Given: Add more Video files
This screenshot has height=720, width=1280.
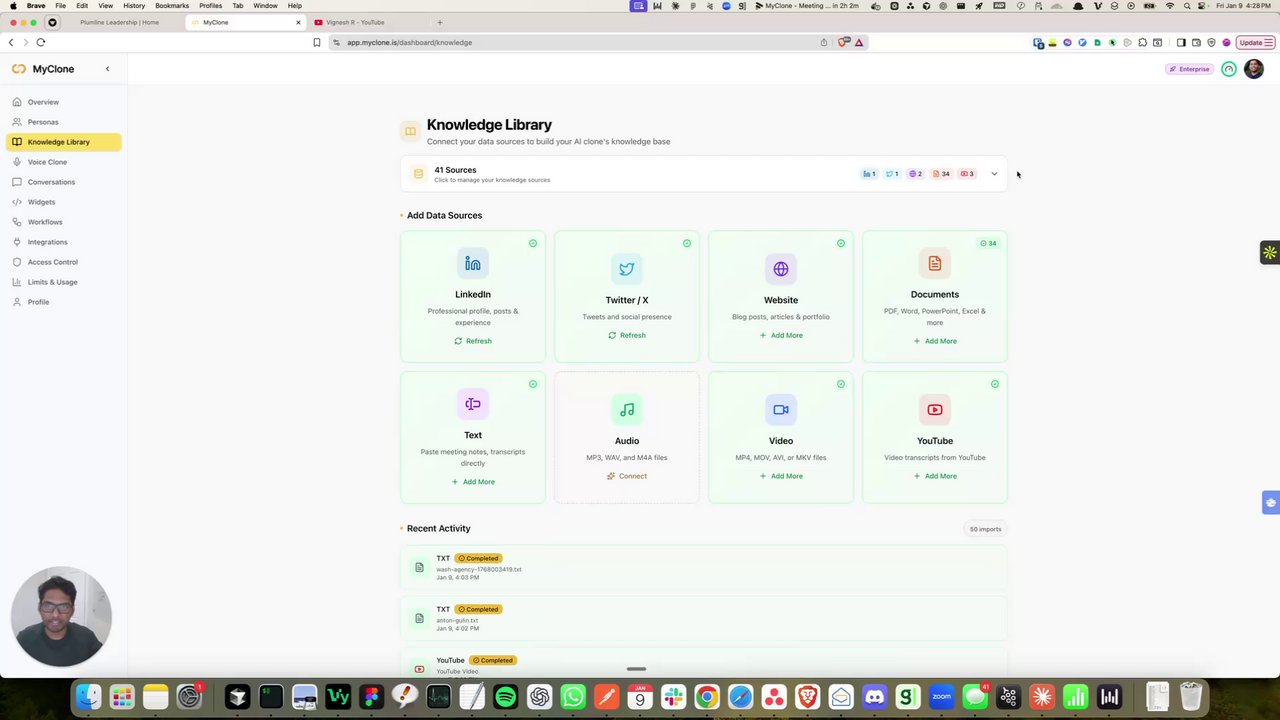Looking at the screenshot, I should pos(781,476).
